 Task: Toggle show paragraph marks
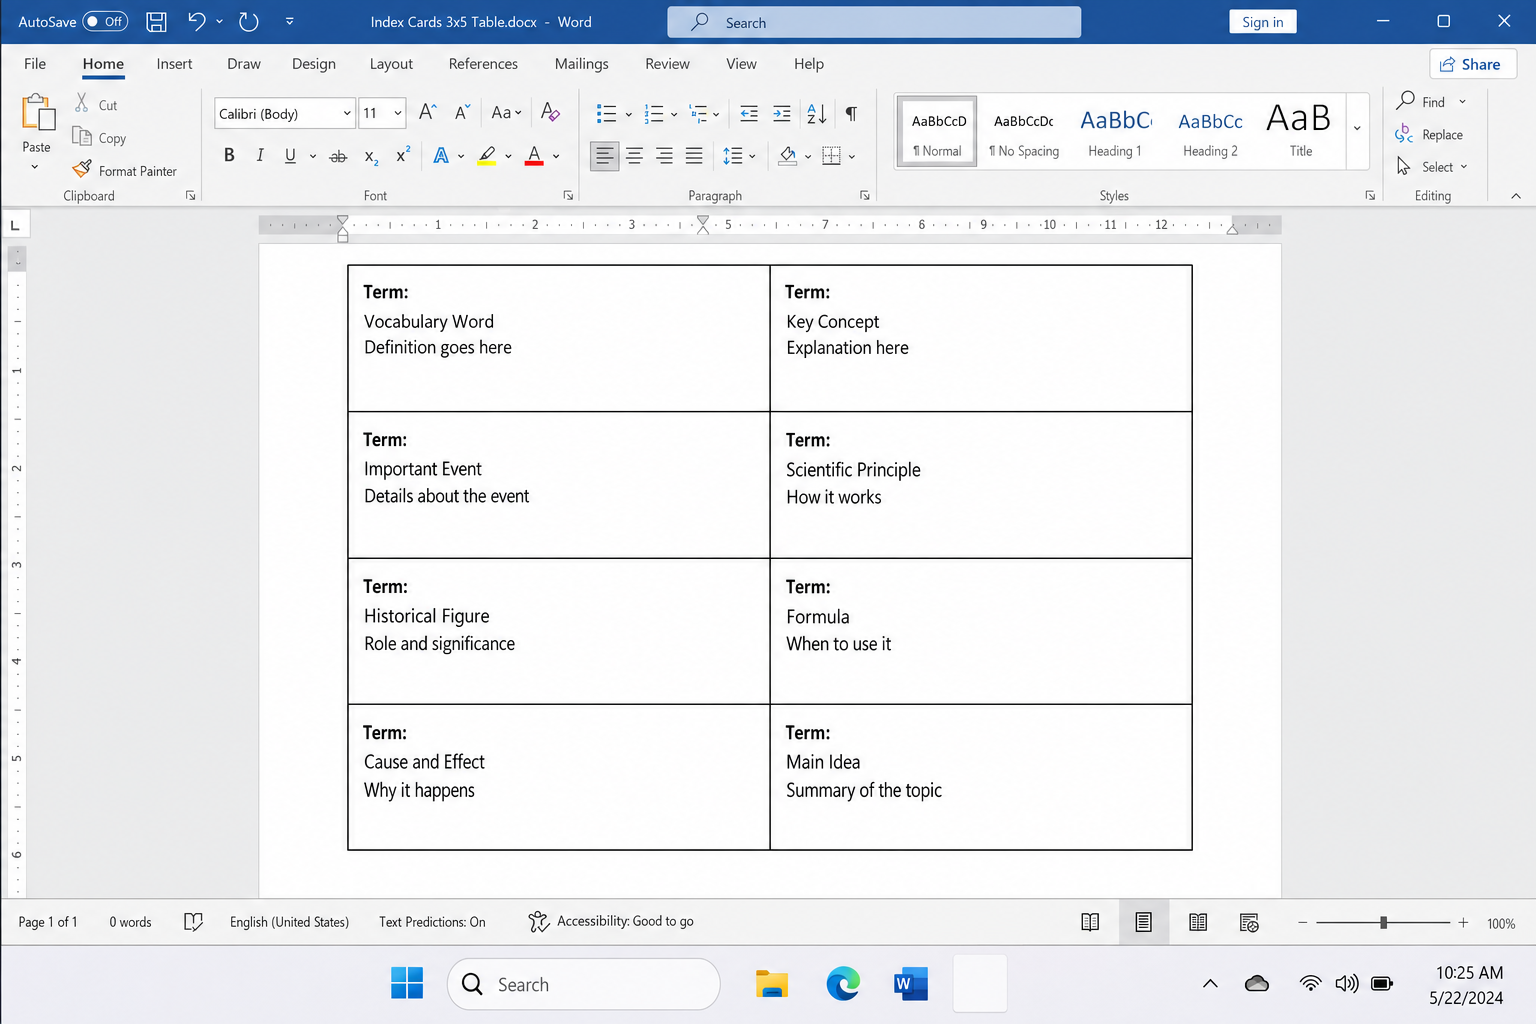(851, 113)
